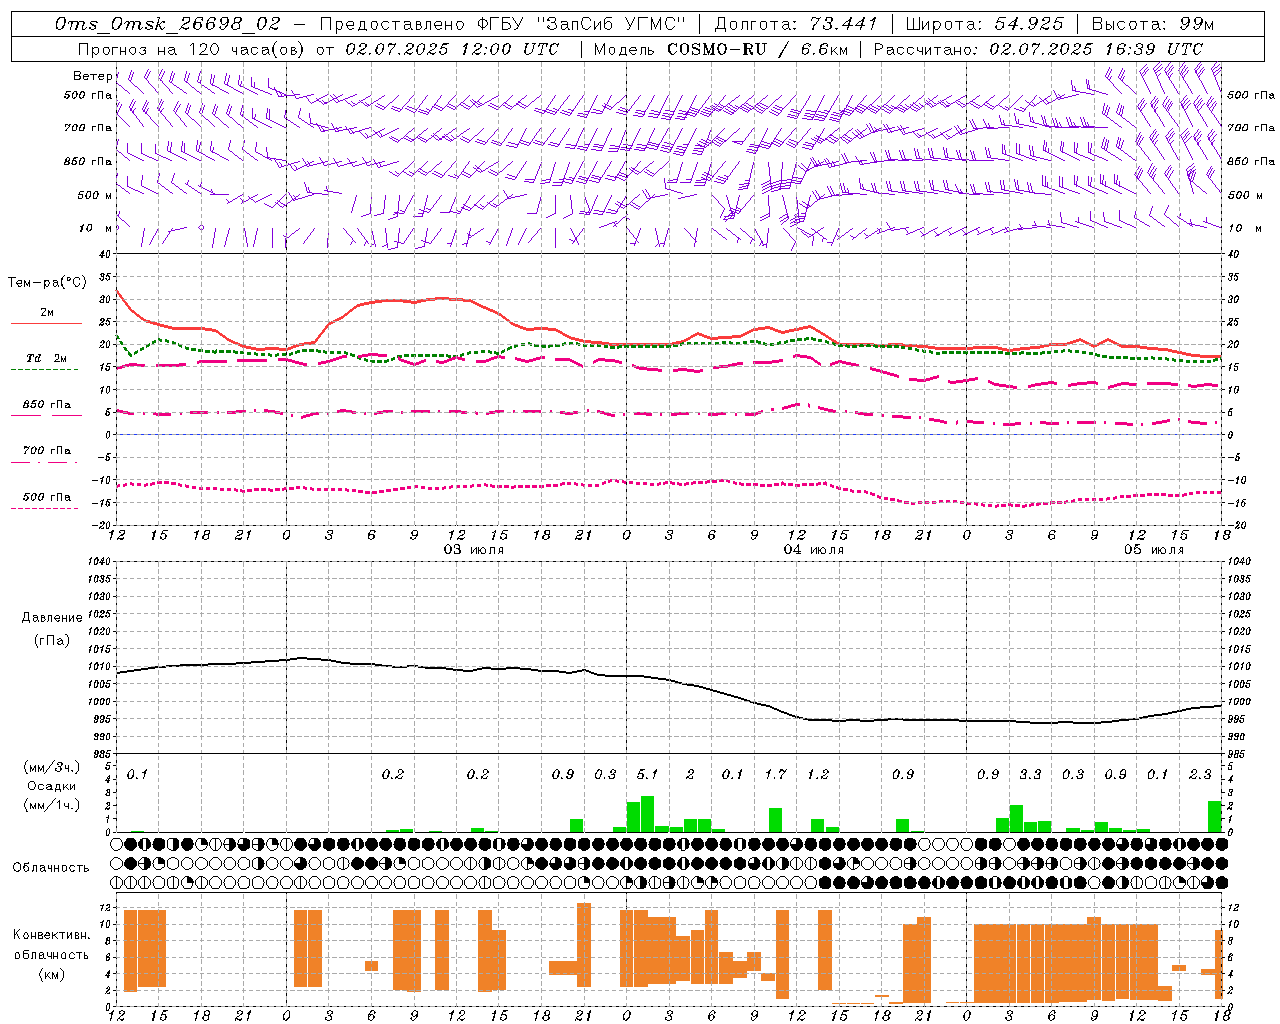Click the (км) unit label for convective cloud
The width and height of the screenshot is (1280, 1024).
[x=51, y=974]
